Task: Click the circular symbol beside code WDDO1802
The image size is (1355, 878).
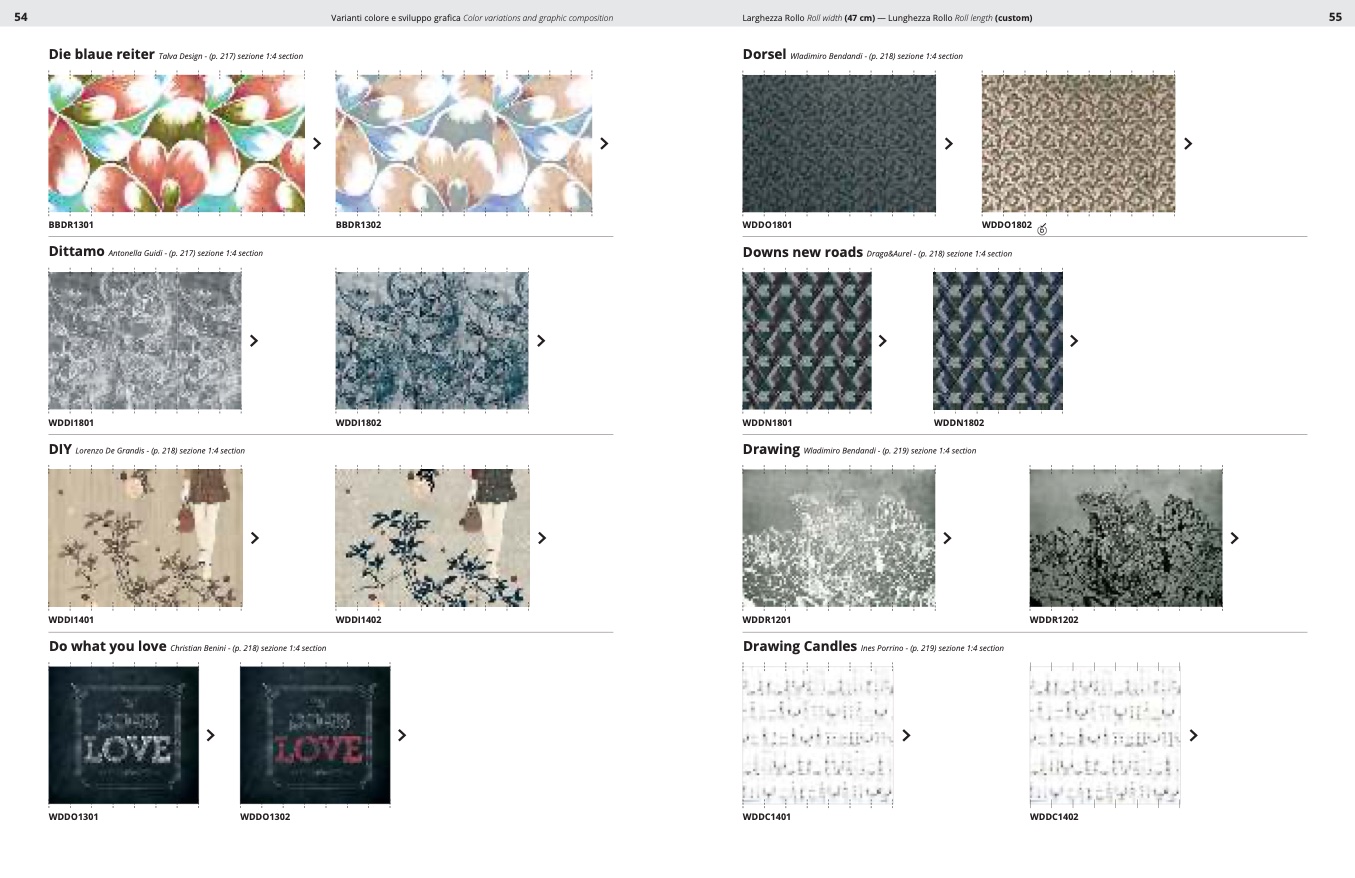Action: (x=1042, y=229)
